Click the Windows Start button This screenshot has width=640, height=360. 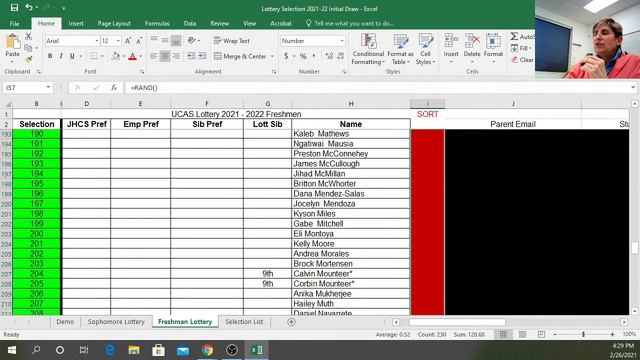click(x=11, y=350)
